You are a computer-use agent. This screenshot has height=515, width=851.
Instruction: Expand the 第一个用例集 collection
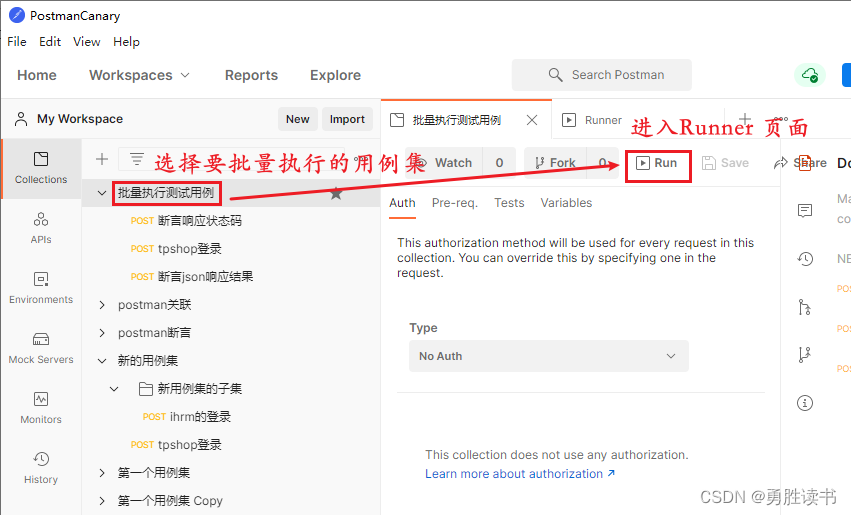click(x=101, y=473)
